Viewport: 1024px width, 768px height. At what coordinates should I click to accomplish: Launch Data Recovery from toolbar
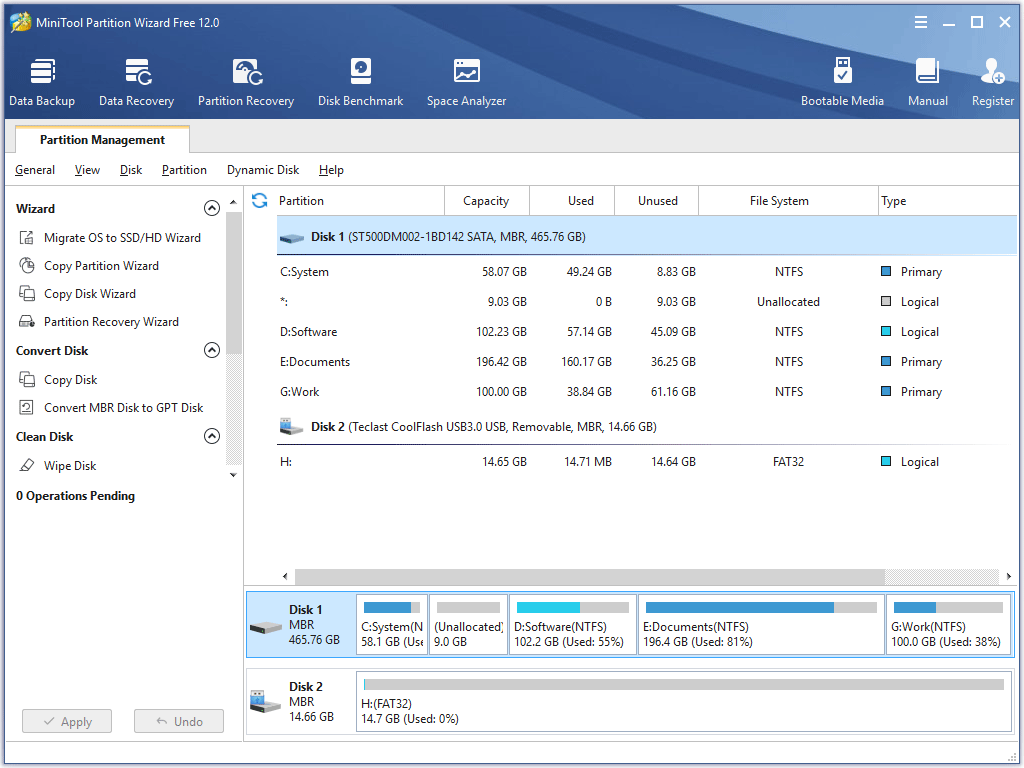(x=136, y=82)
